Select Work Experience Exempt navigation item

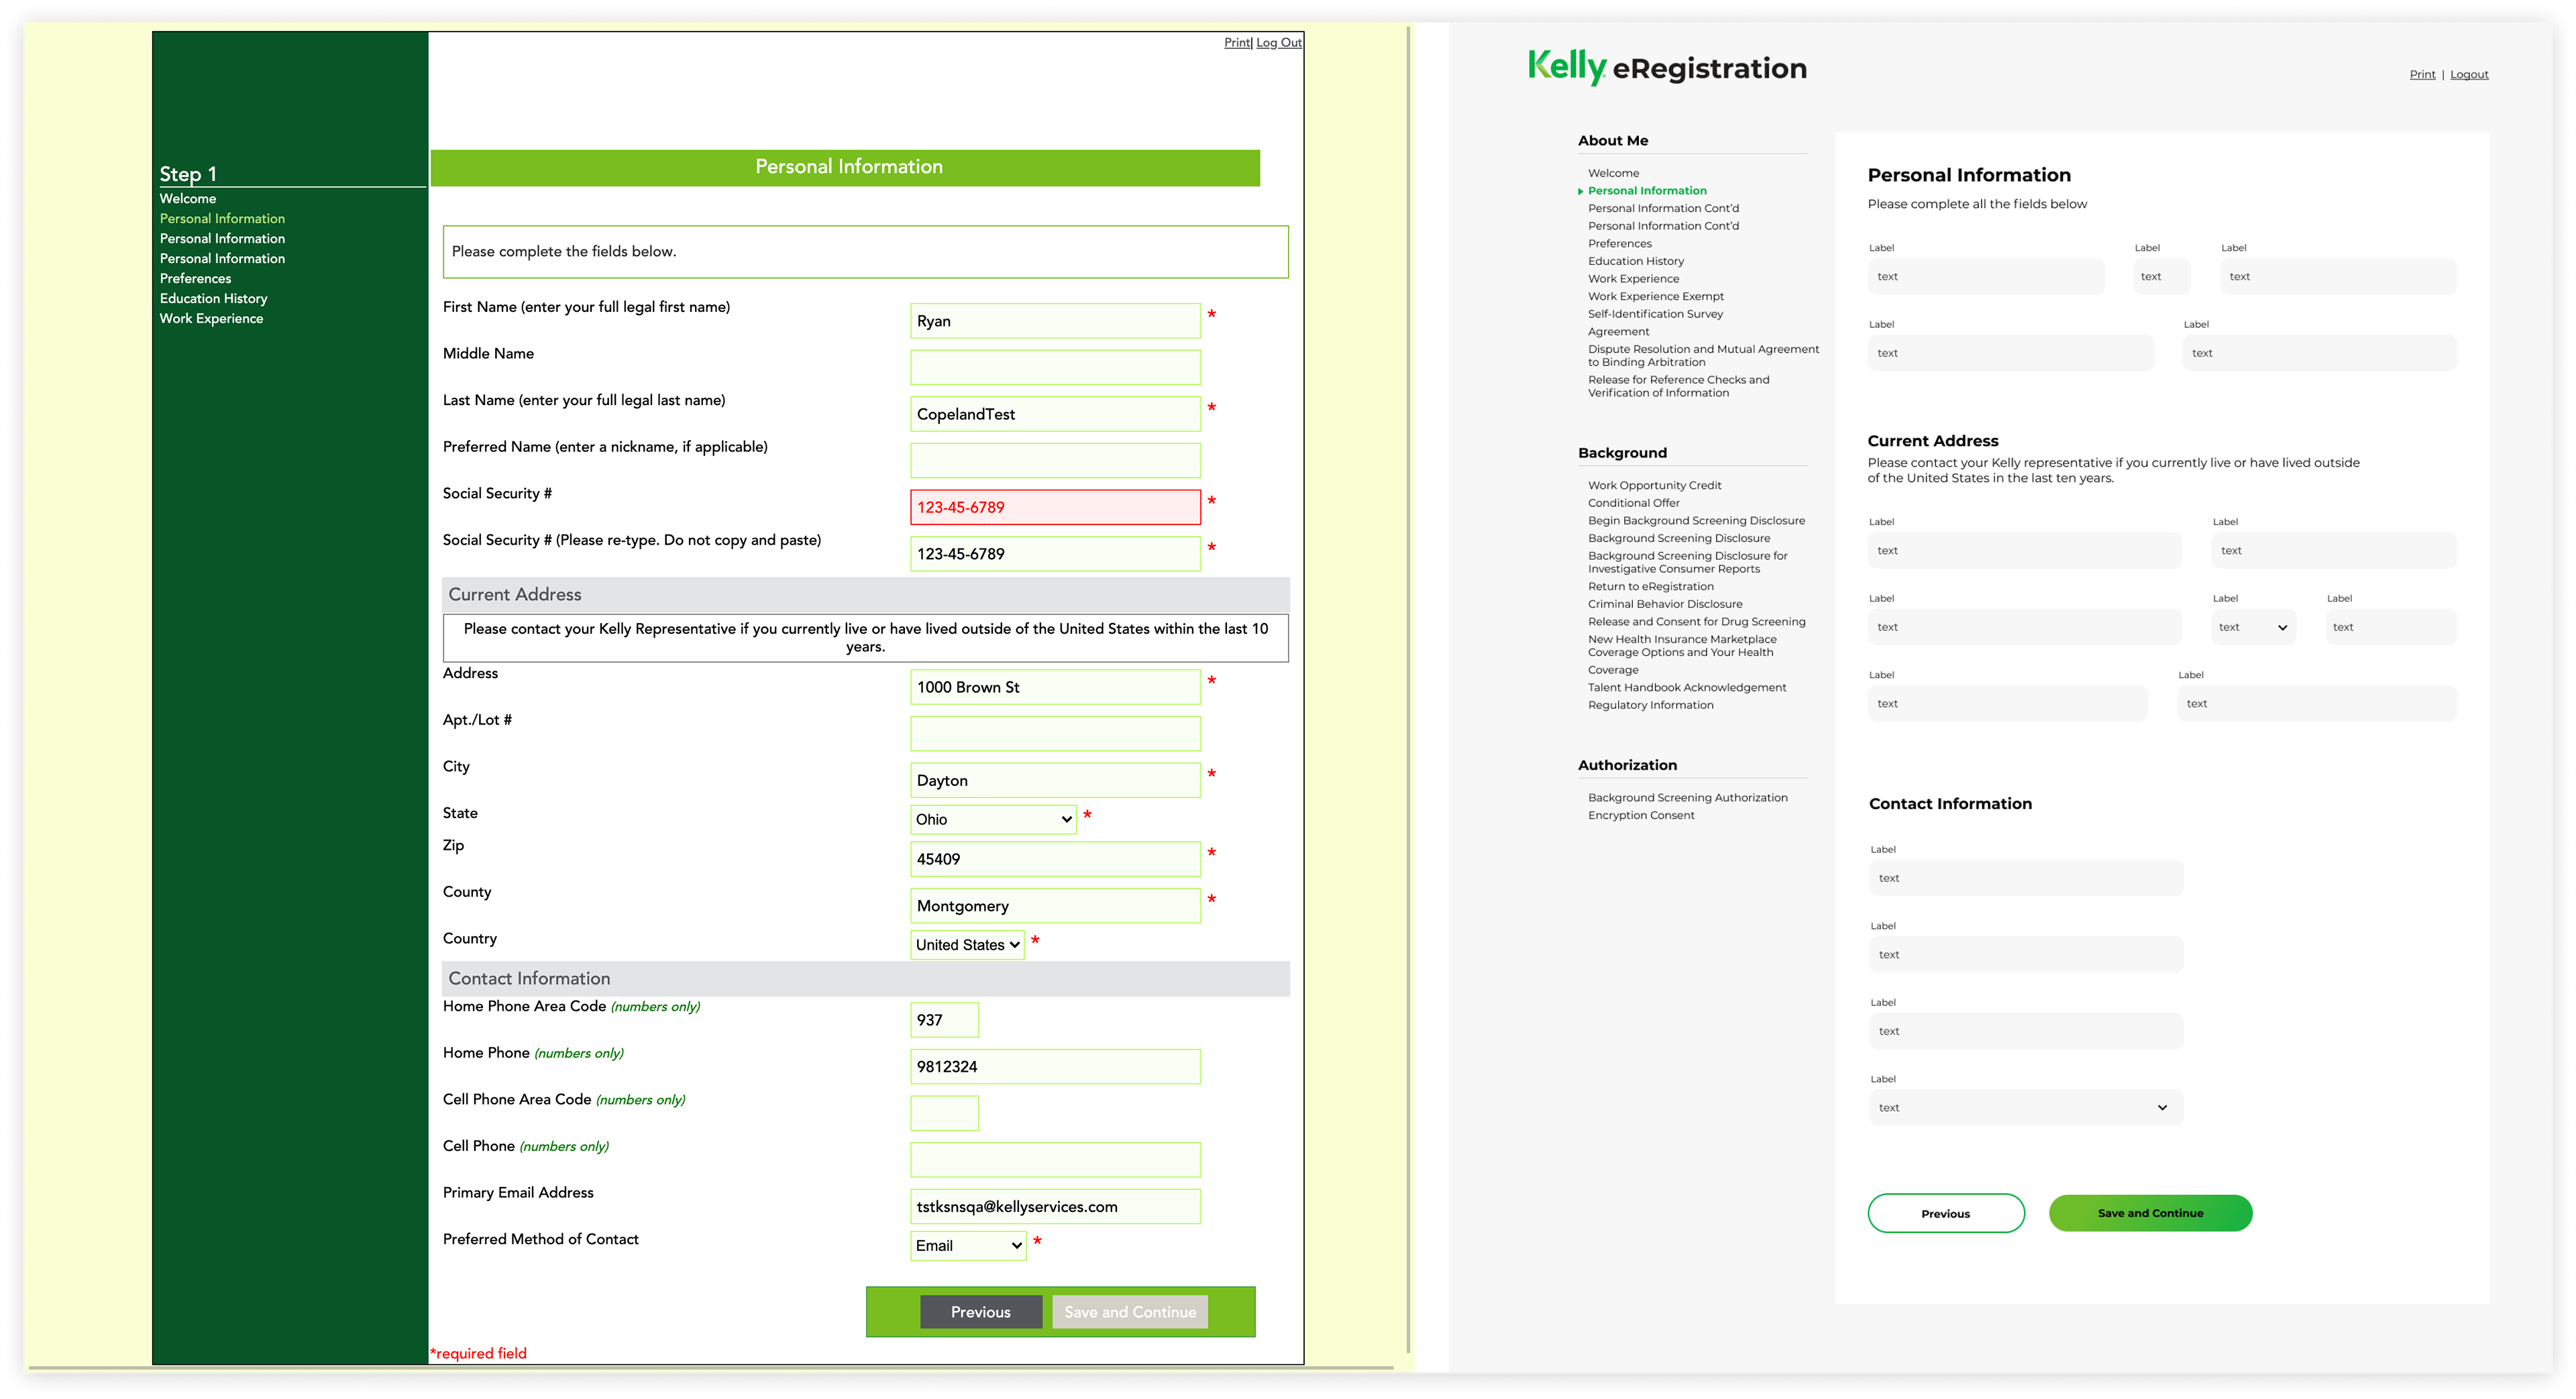pos(1655,296)
